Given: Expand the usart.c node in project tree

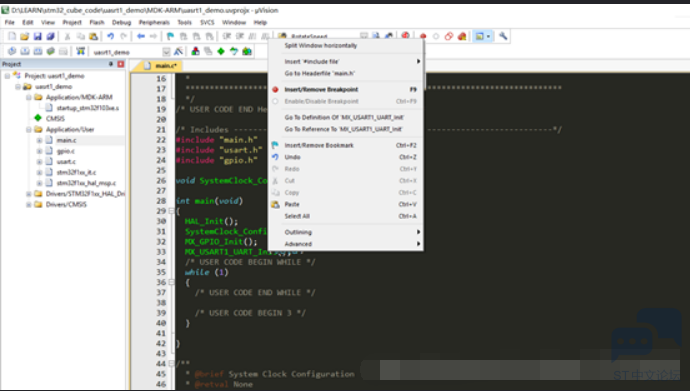Looking at the screenshot, I should point(39,162).
